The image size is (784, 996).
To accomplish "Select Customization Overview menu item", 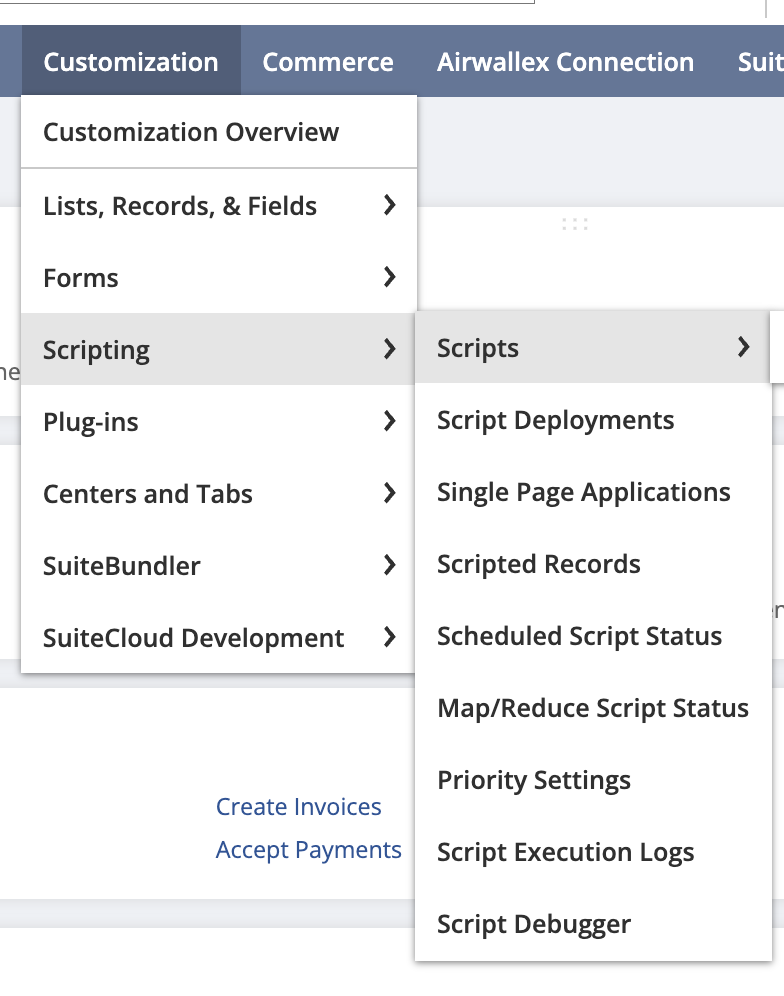I will [191, 132].
